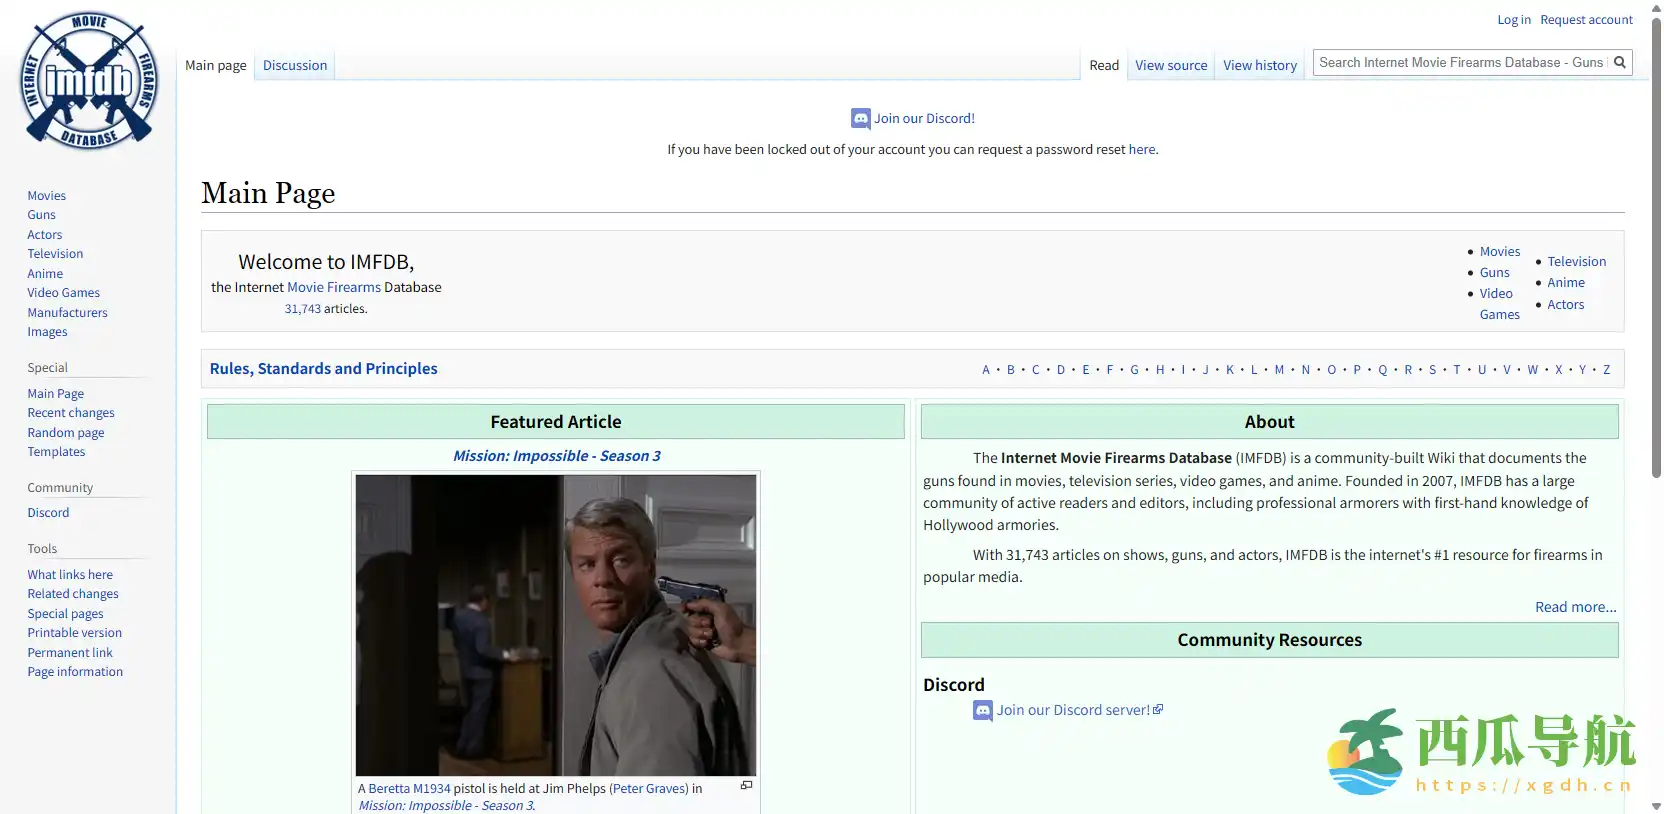Click the Discord icon under Community Resources

[983, 711]
